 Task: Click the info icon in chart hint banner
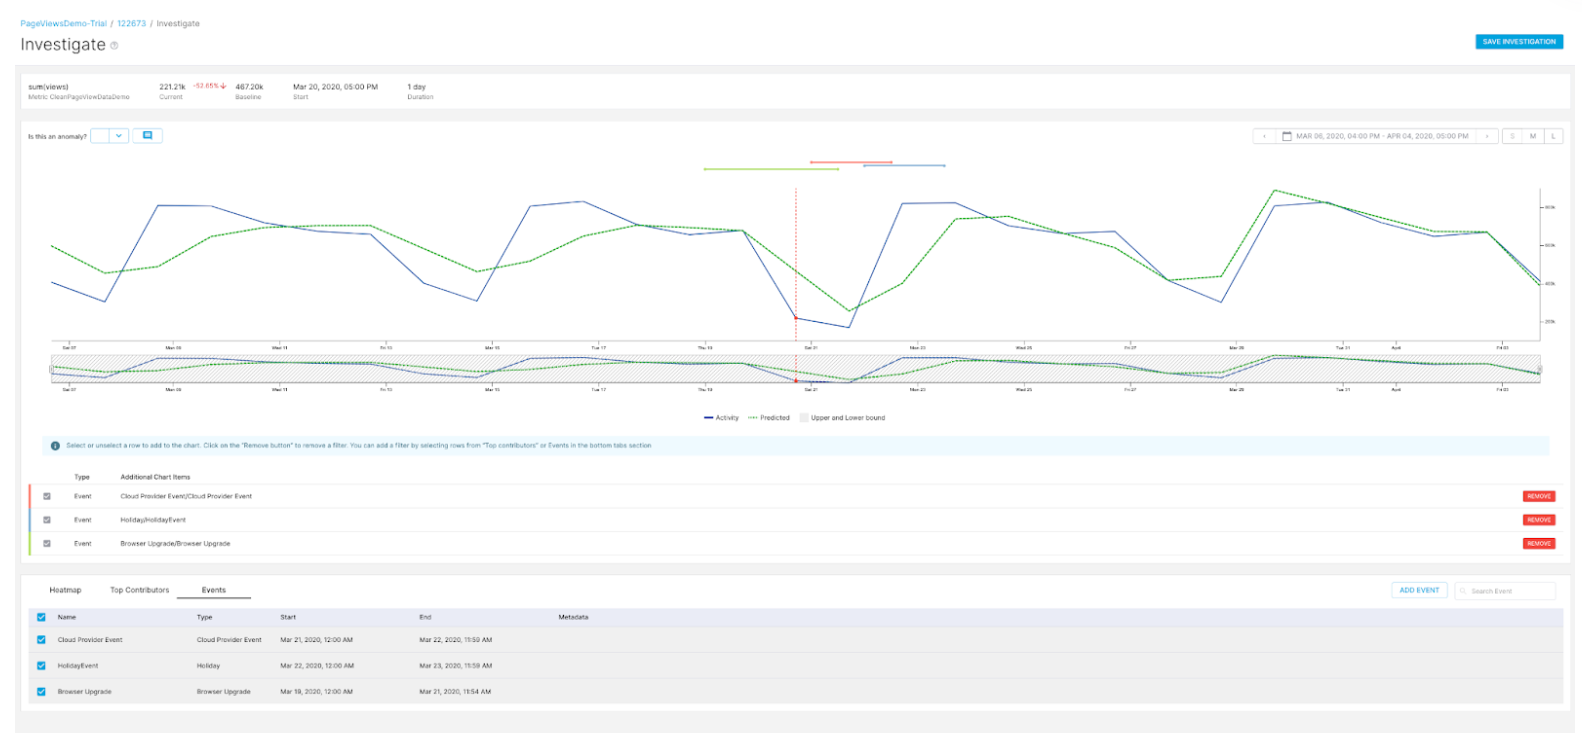click(x=55, y=446)
